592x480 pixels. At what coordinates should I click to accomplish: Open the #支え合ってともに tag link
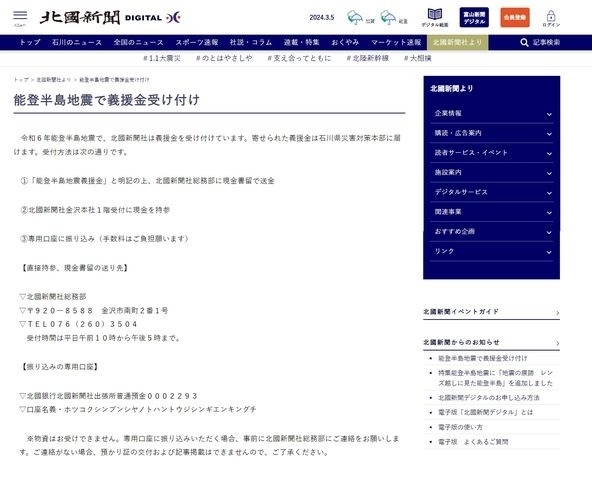coord(299,58)
